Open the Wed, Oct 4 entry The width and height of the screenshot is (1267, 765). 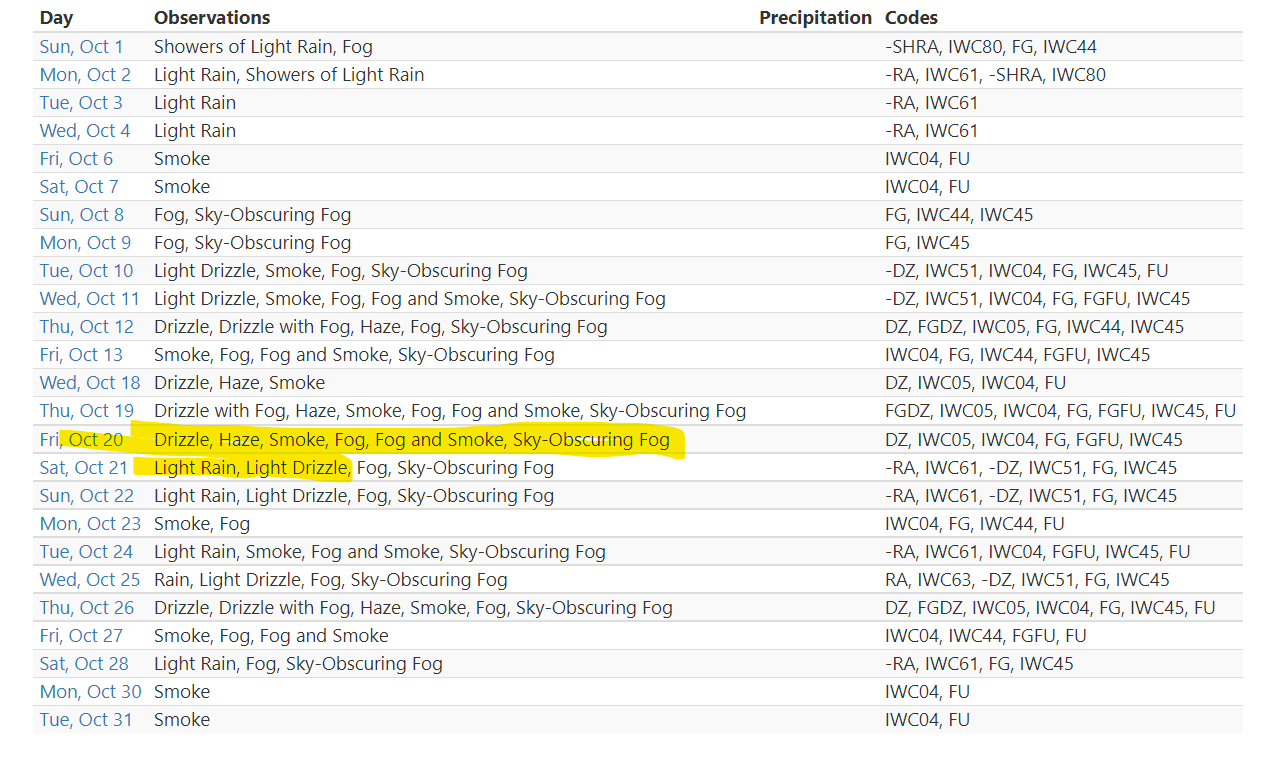[x=85, y=131]
